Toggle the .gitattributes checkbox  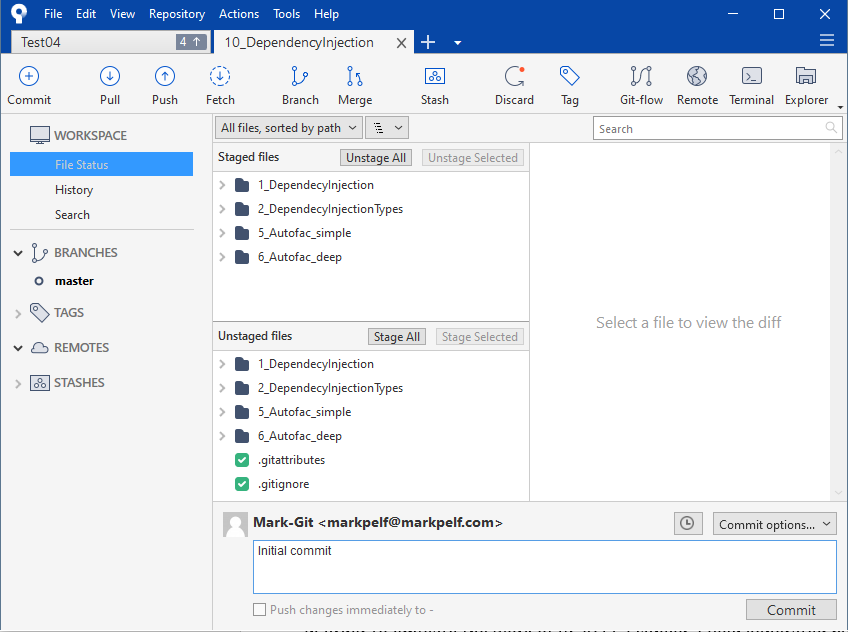pos(242,460)
